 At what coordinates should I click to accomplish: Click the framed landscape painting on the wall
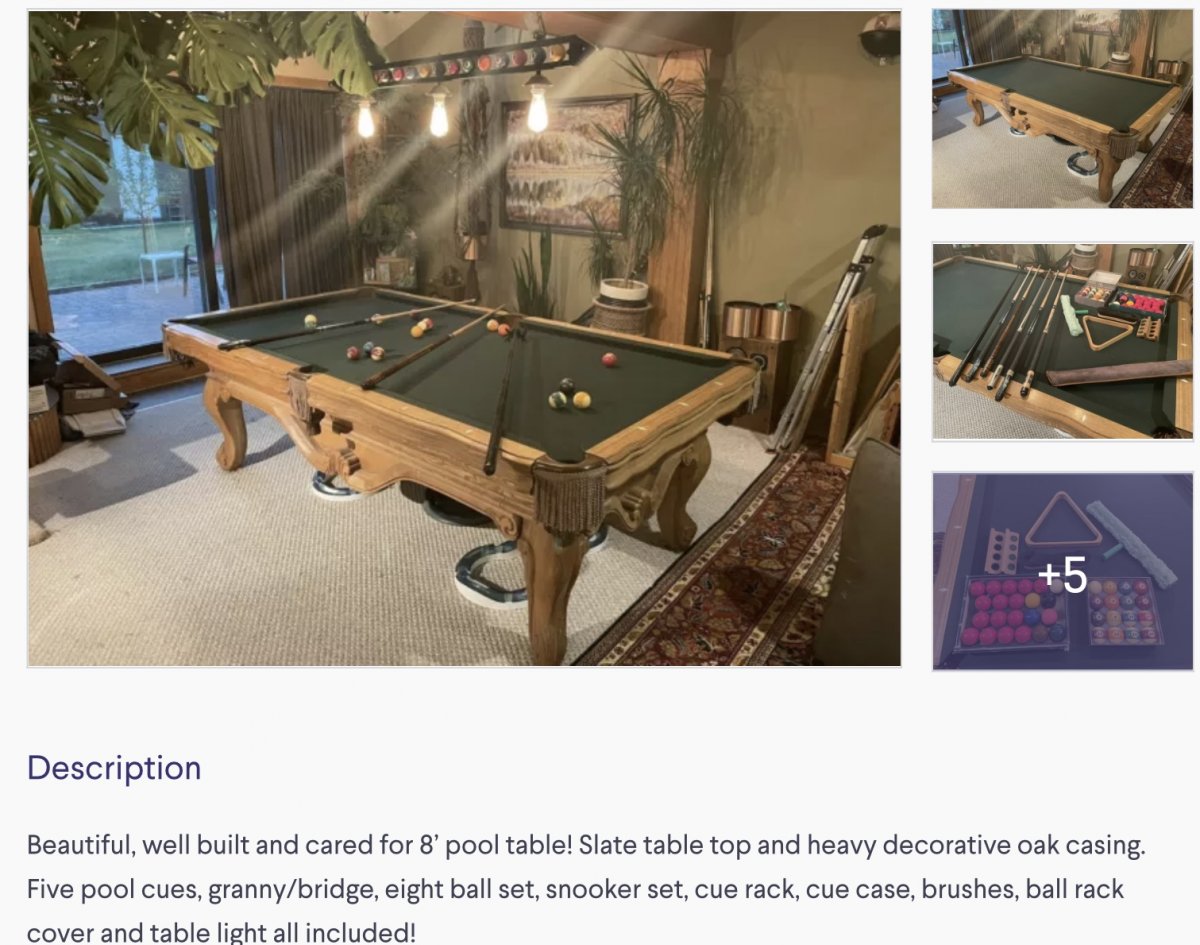point(565,165)
